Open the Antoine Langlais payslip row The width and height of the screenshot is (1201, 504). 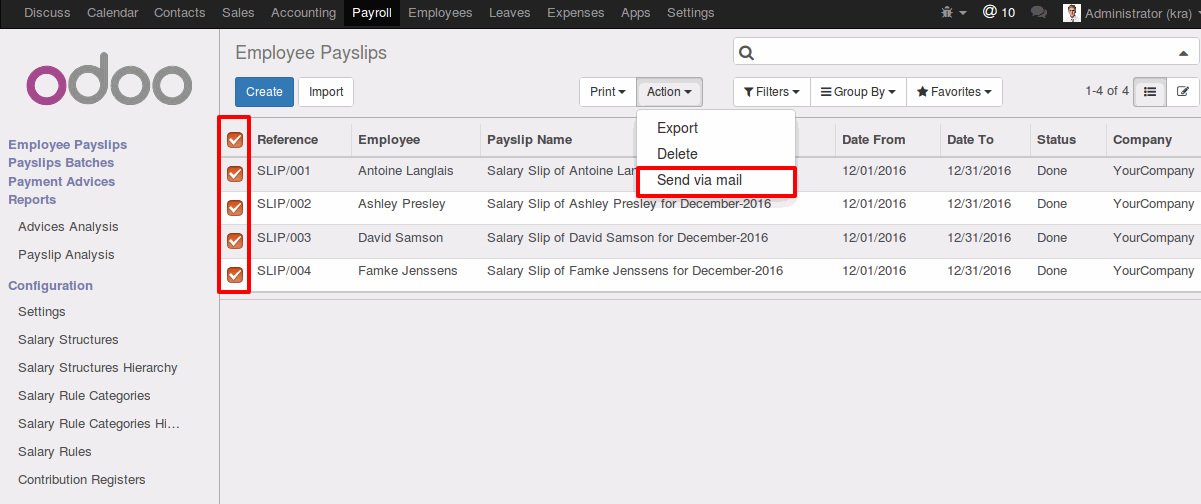click(710, 171)
